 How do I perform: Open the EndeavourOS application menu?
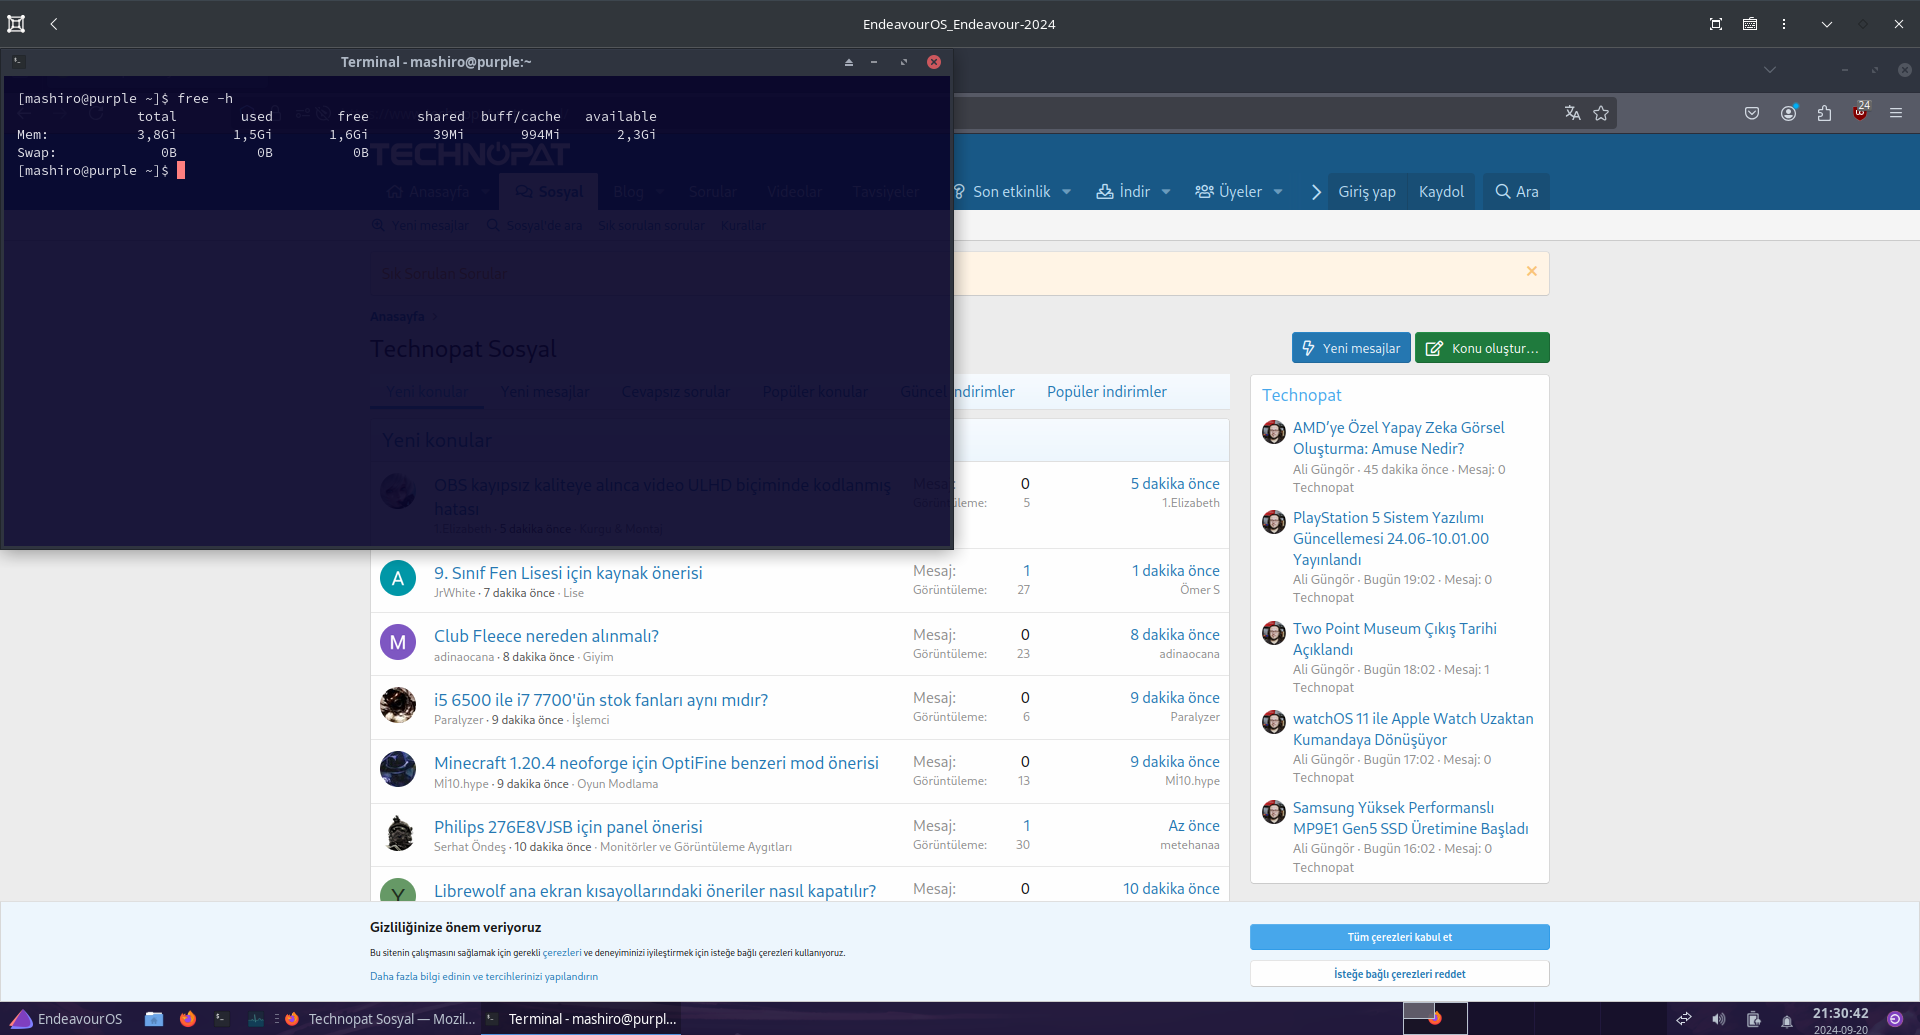[66, 1019]
